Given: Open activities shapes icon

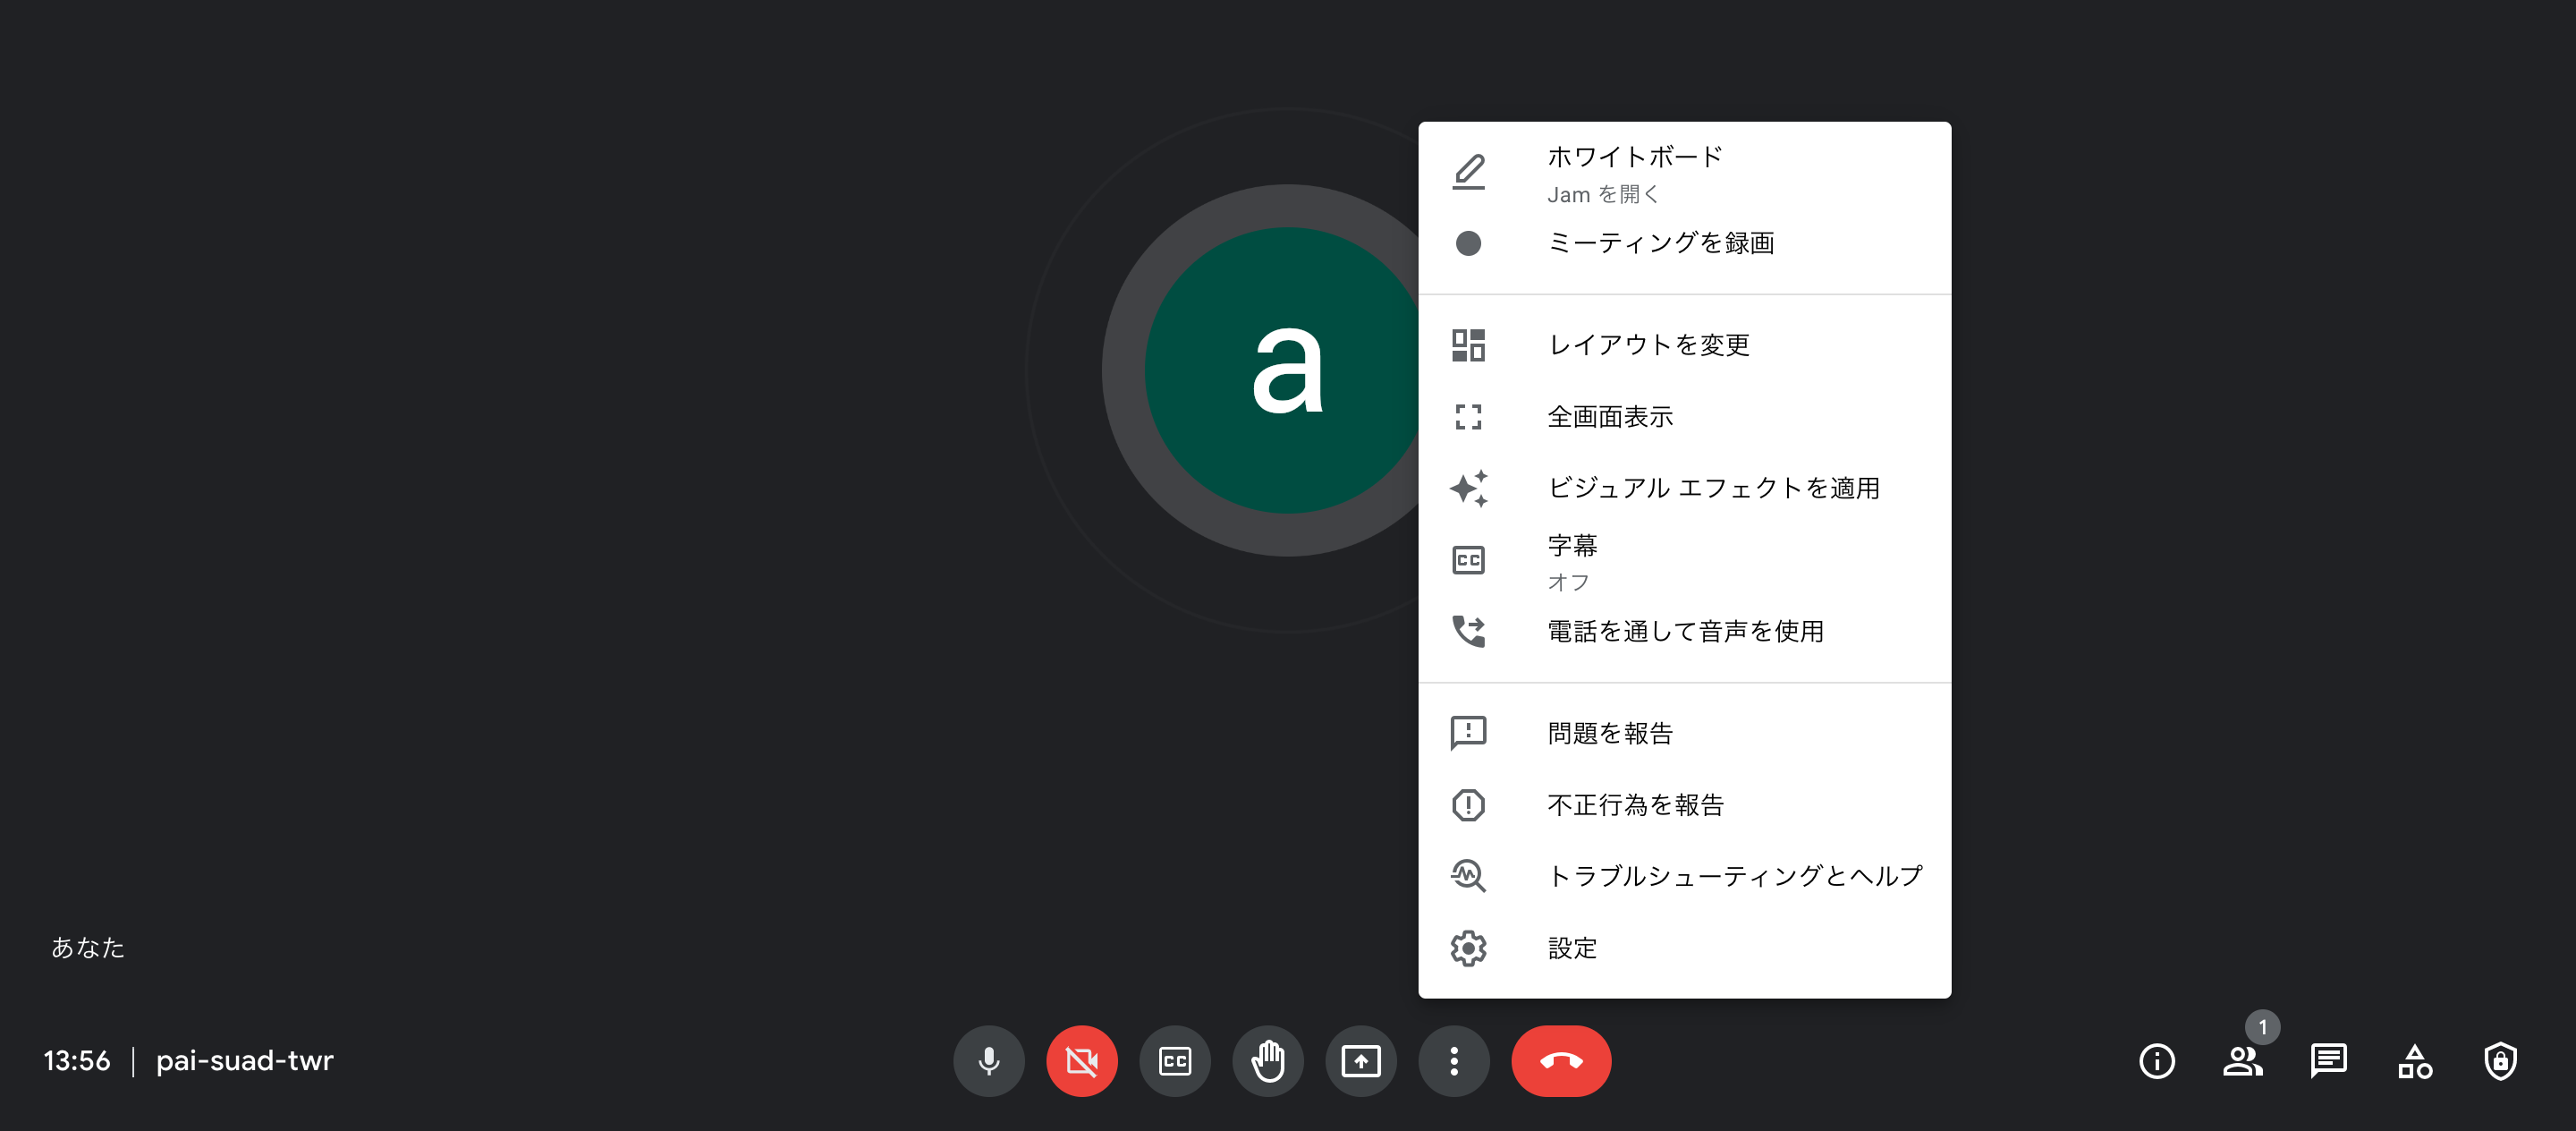Looking at the screenshot, I should click(x=2414, y=1061).
